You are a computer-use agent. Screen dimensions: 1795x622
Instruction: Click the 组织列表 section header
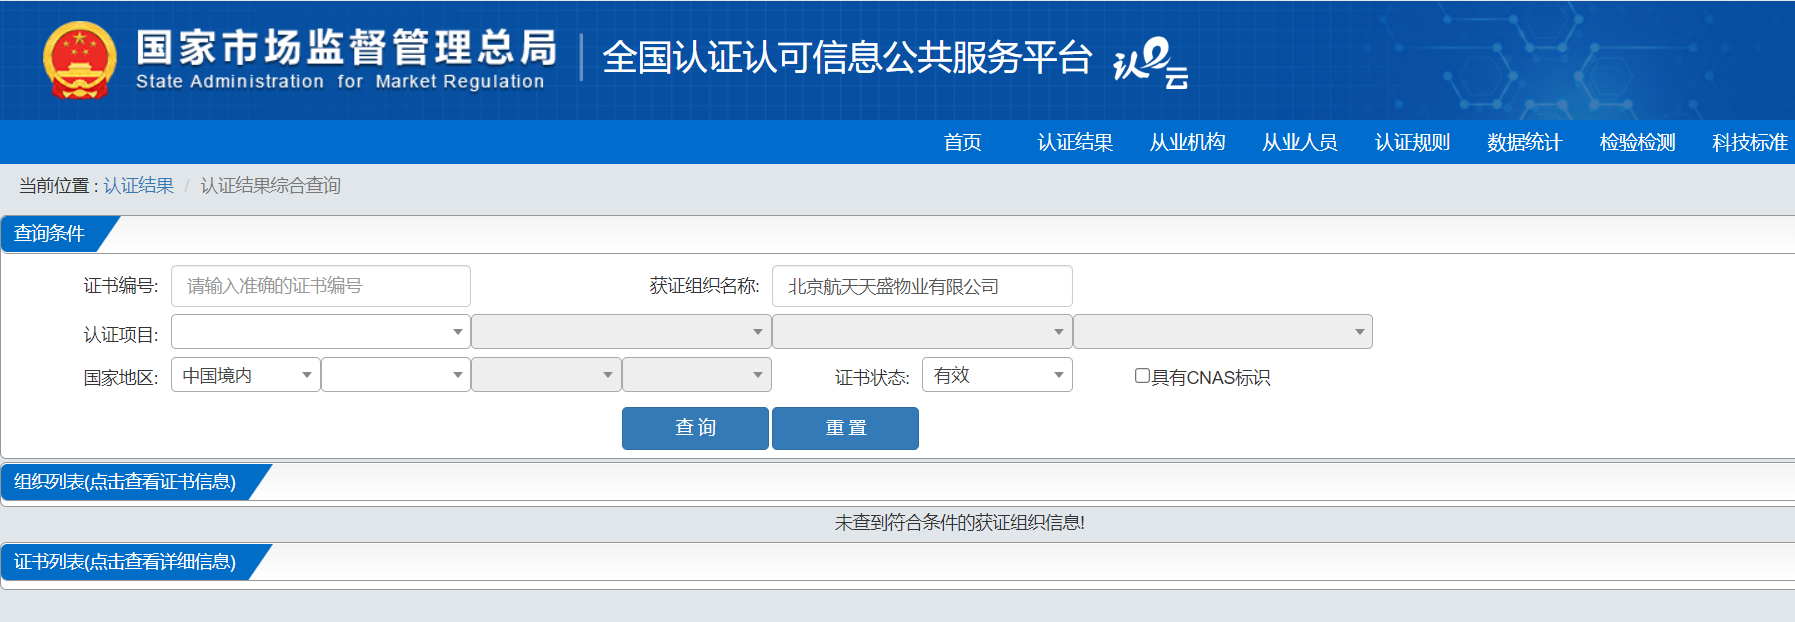tap(125, 482)
